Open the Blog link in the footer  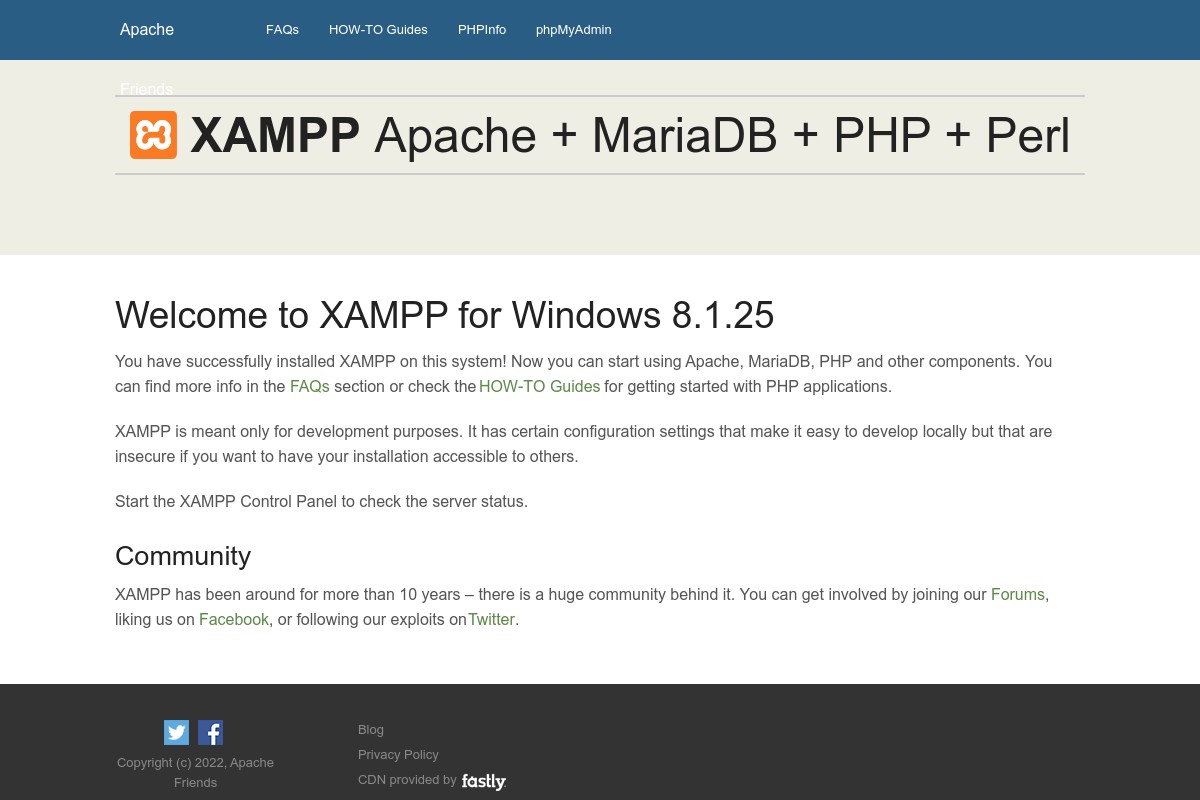tap(371, 730)
